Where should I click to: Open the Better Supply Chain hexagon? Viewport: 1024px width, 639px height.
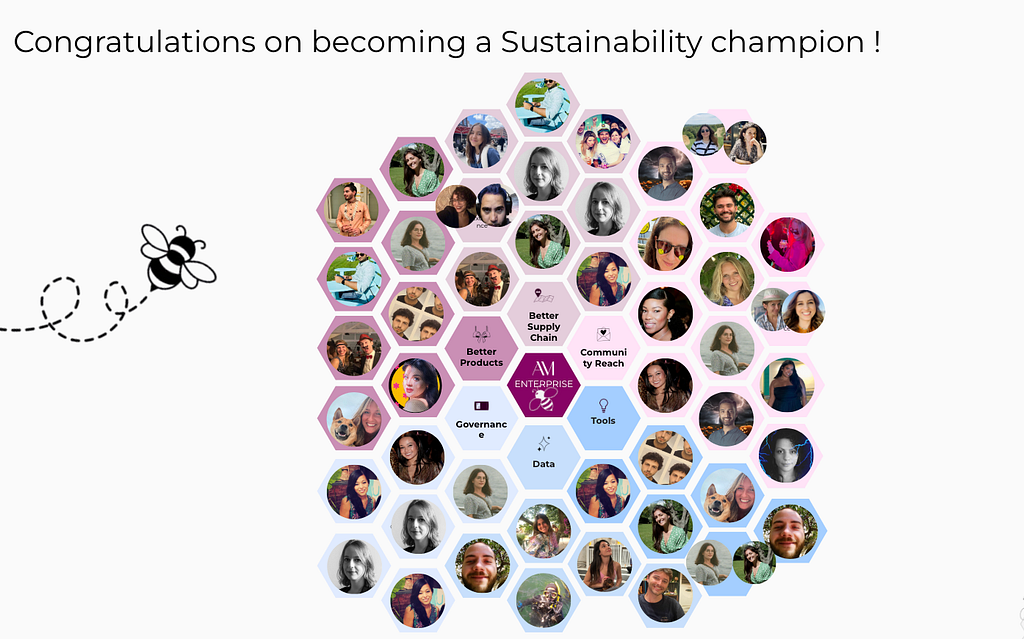[x=543, y=314]
